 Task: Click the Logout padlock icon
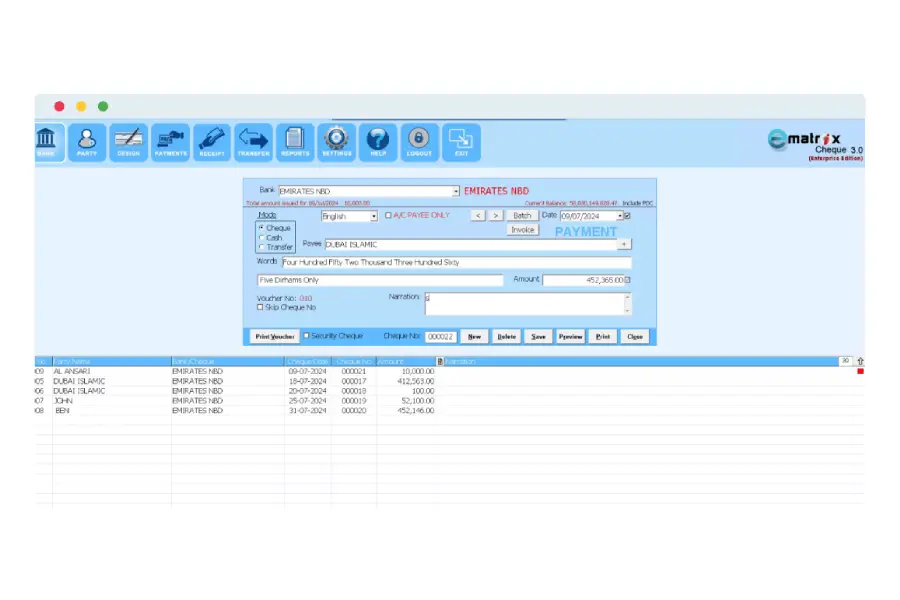point(419,141)
